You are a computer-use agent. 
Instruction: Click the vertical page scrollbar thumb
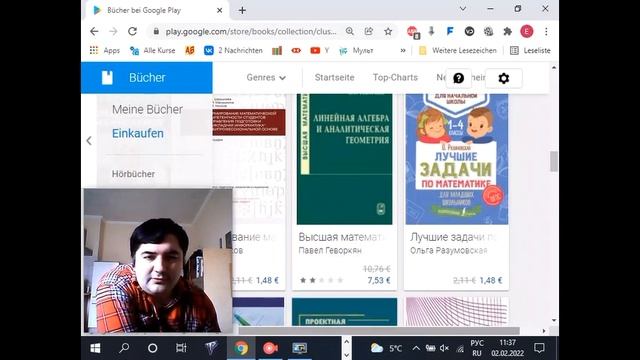(553, 162)
